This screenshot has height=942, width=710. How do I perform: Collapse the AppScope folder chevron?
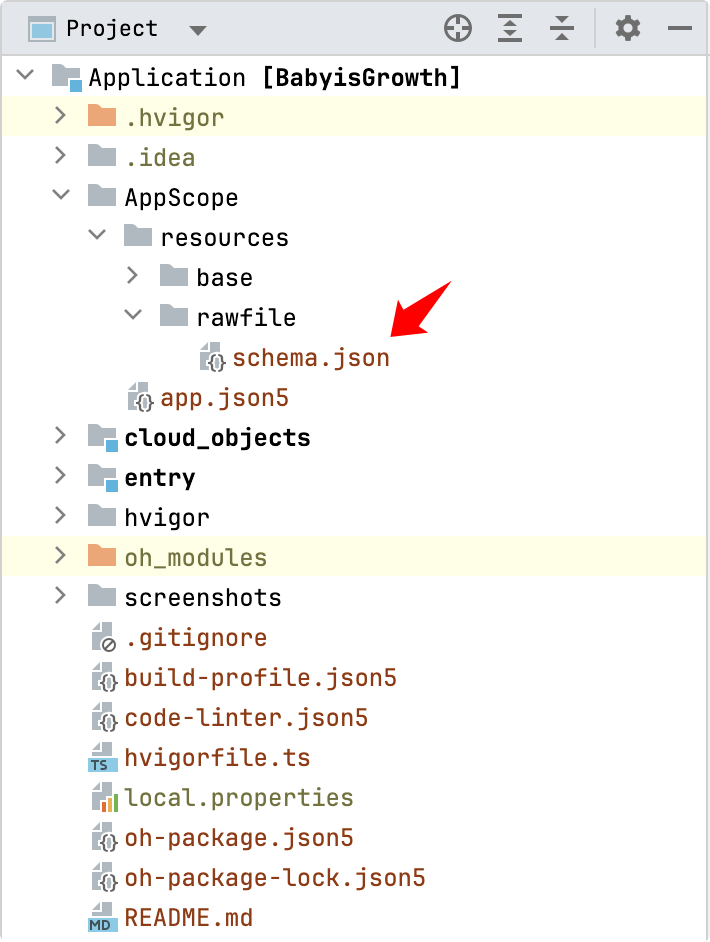point(61,195)
